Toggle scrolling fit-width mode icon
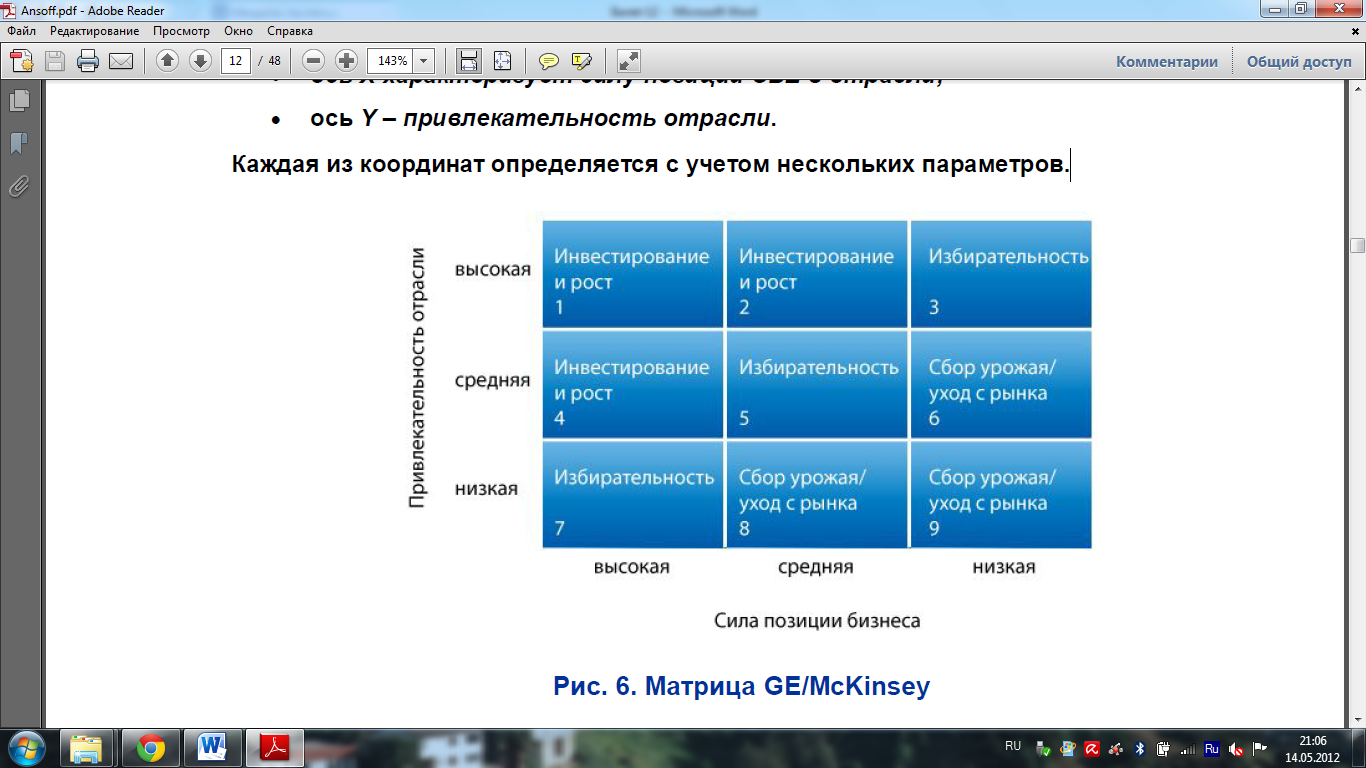Screen dimensions: 1366x768 [469, 61]
